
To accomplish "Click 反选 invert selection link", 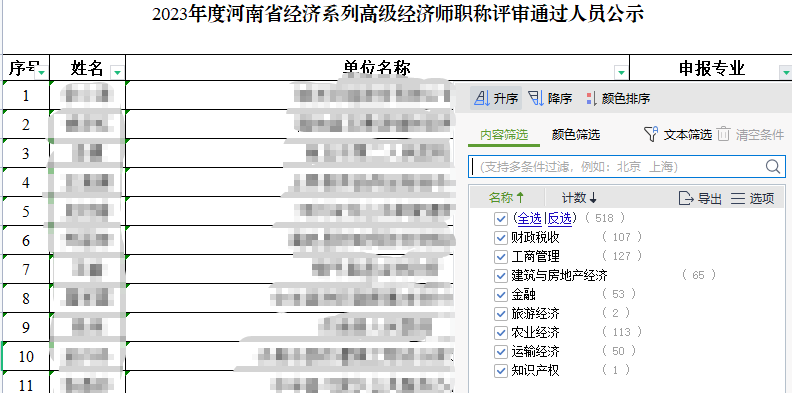I will [560, 218].
